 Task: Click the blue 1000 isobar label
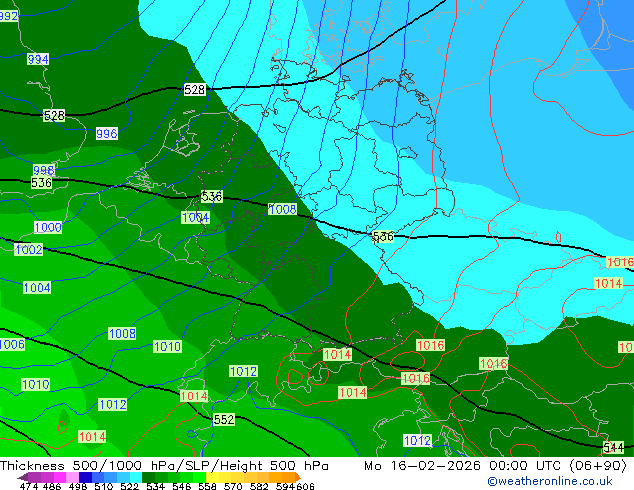click(48, 227)
